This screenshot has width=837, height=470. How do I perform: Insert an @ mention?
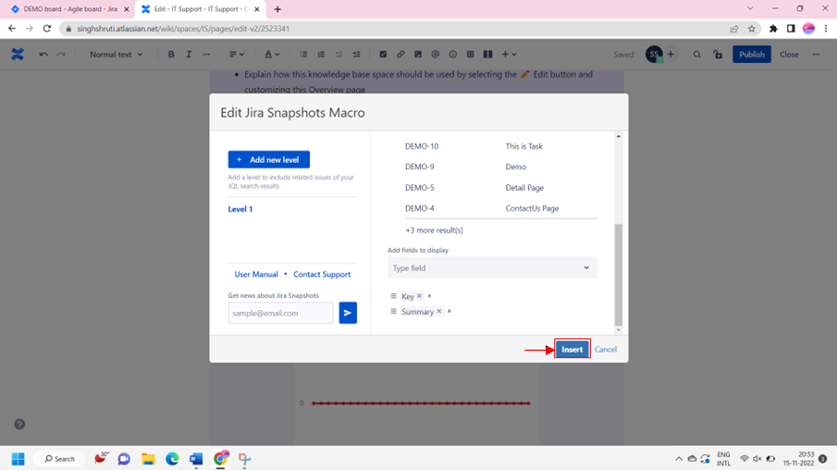click(x=435, y=54)
